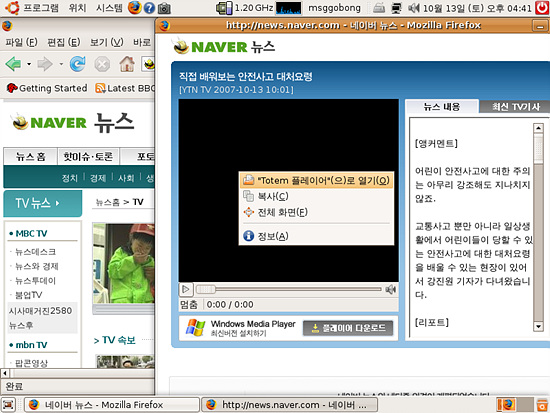
Task: Click the CPU frequency monitor applet
Action: pos(244,8)
